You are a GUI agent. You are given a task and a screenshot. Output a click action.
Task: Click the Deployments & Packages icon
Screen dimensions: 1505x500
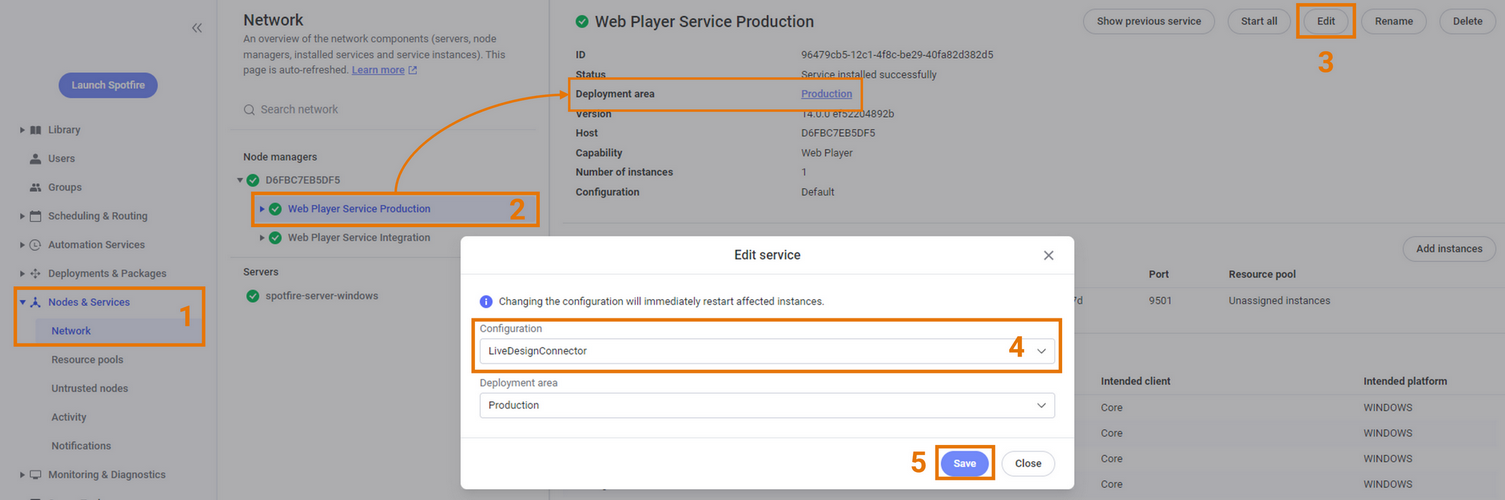[36, 273]
